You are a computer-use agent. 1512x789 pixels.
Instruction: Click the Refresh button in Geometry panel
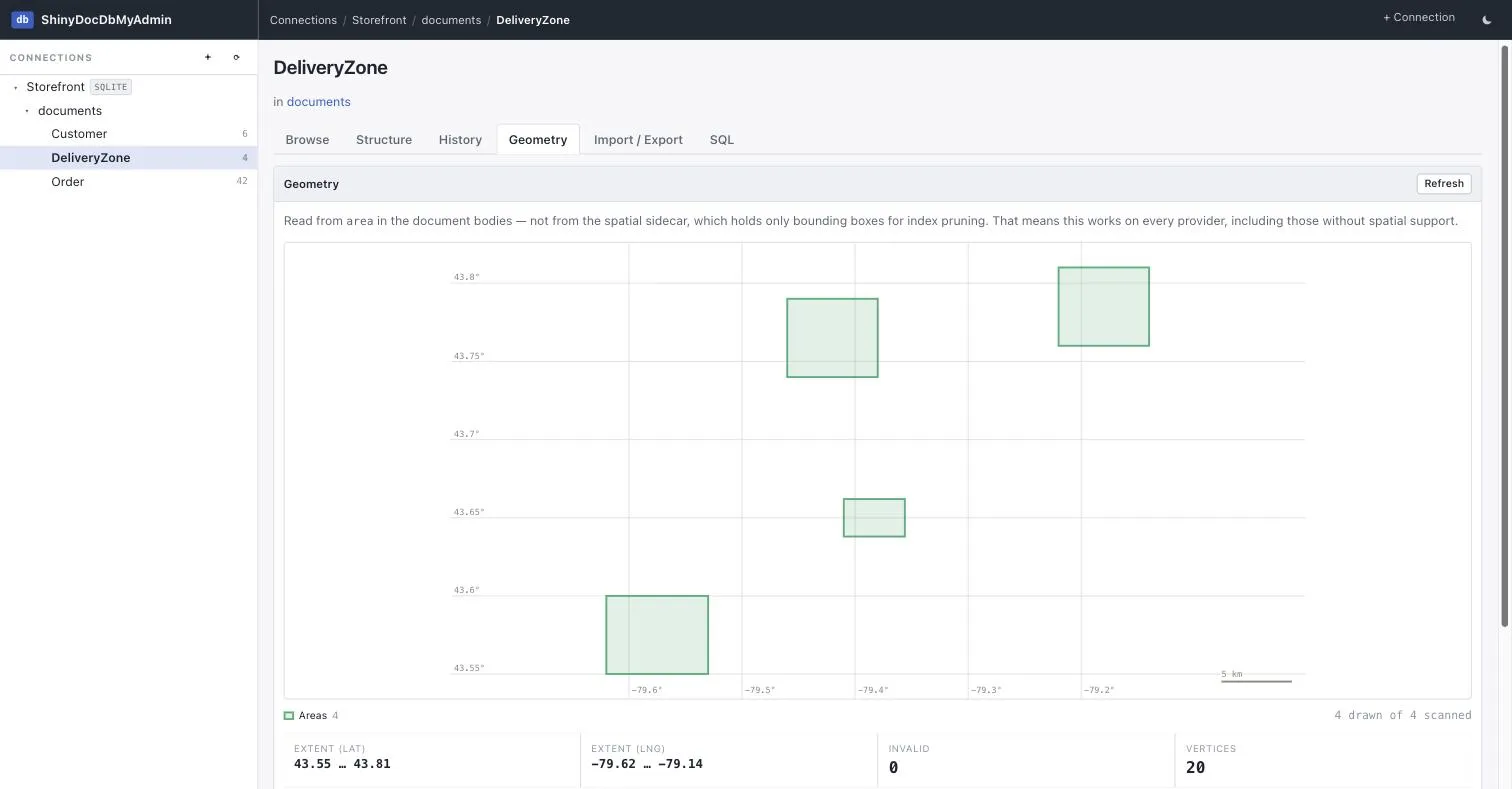(x=1444, y=183)
